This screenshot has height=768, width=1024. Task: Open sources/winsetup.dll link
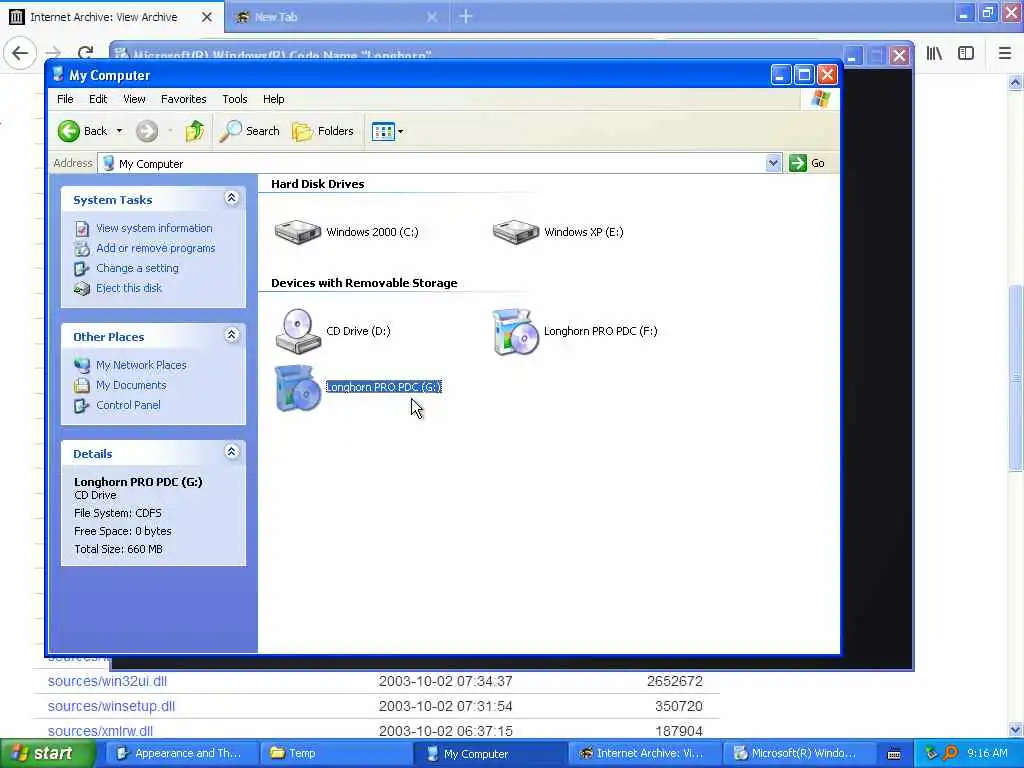coord(111,706)
